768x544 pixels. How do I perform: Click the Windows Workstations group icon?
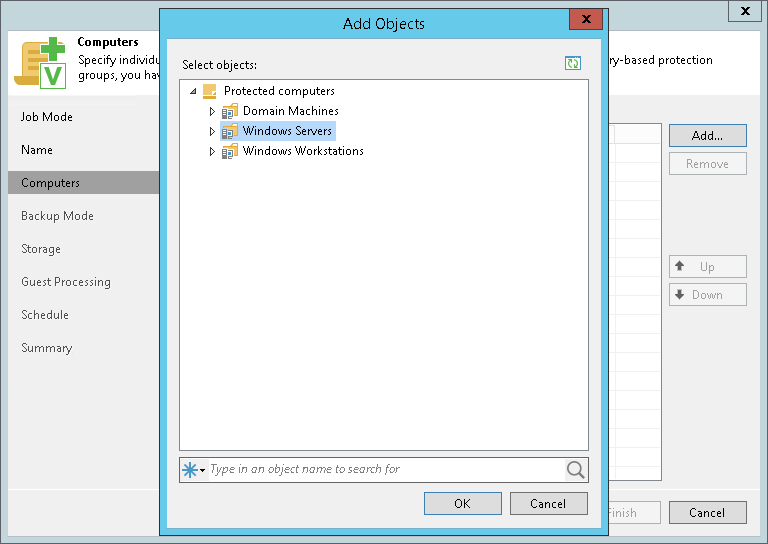pyautogui.click(x=230, y=151)
